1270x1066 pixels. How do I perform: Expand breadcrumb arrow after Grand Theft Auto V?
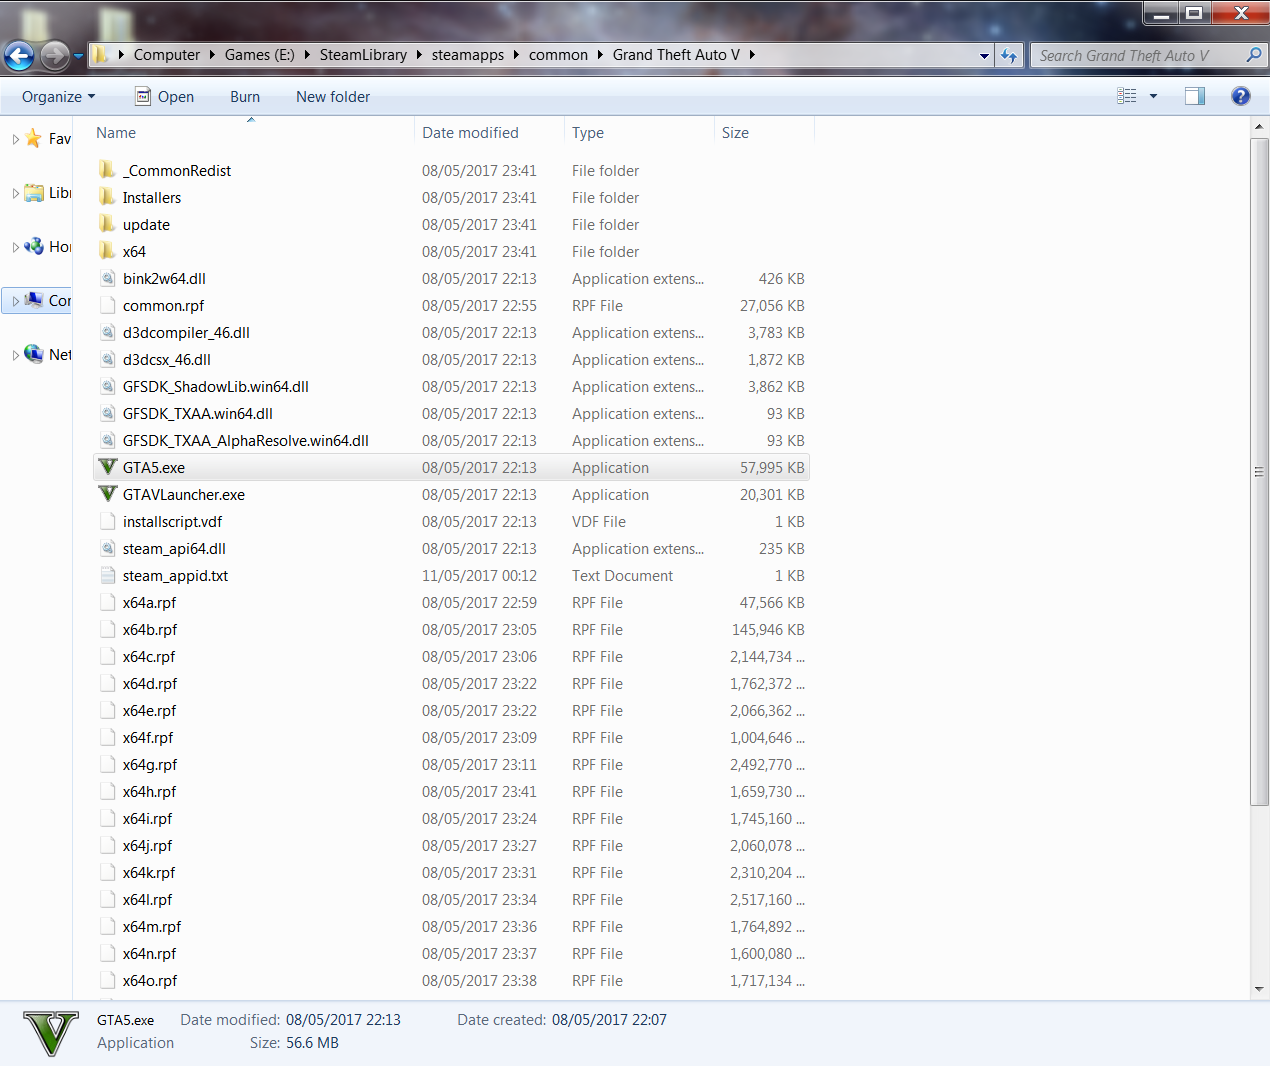click(751, 55)
